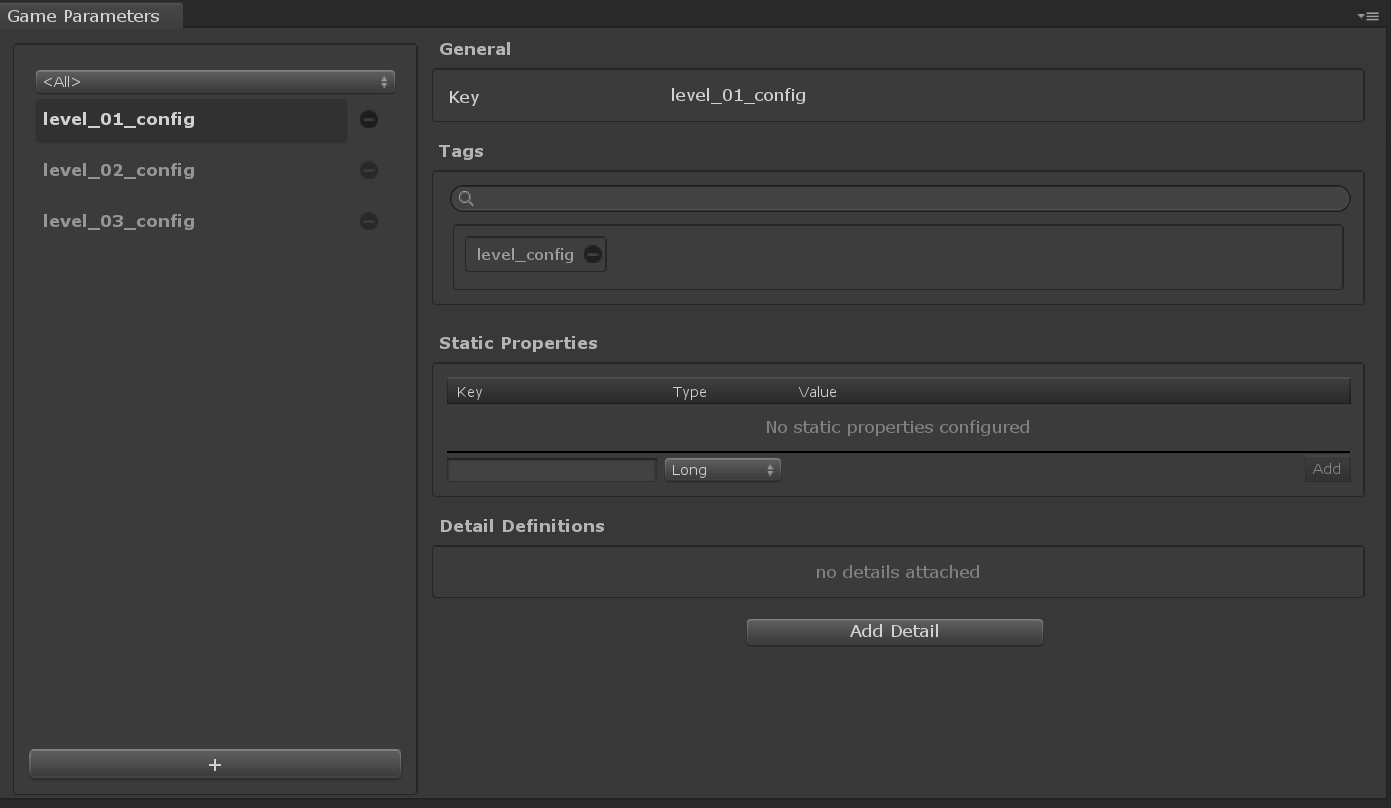
Task: Open the Long type dropdown
Action: coord(722,469)
